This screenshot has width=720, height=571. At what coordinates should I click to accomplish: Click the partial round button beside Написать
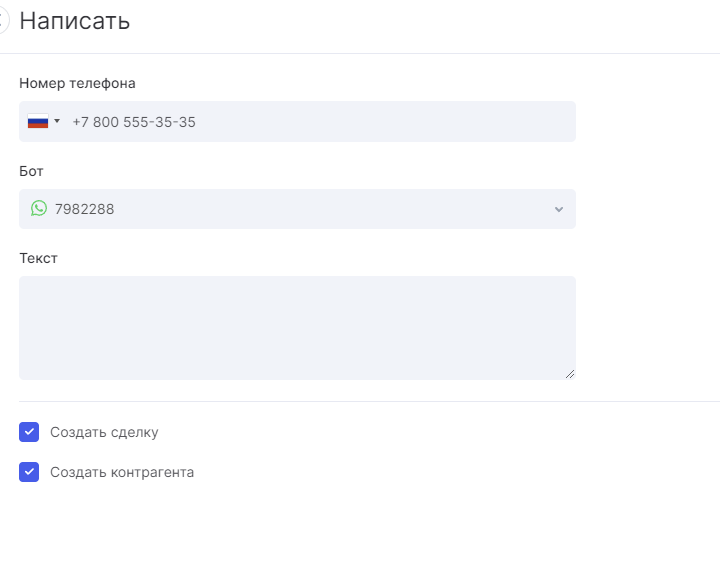[4, 21]
